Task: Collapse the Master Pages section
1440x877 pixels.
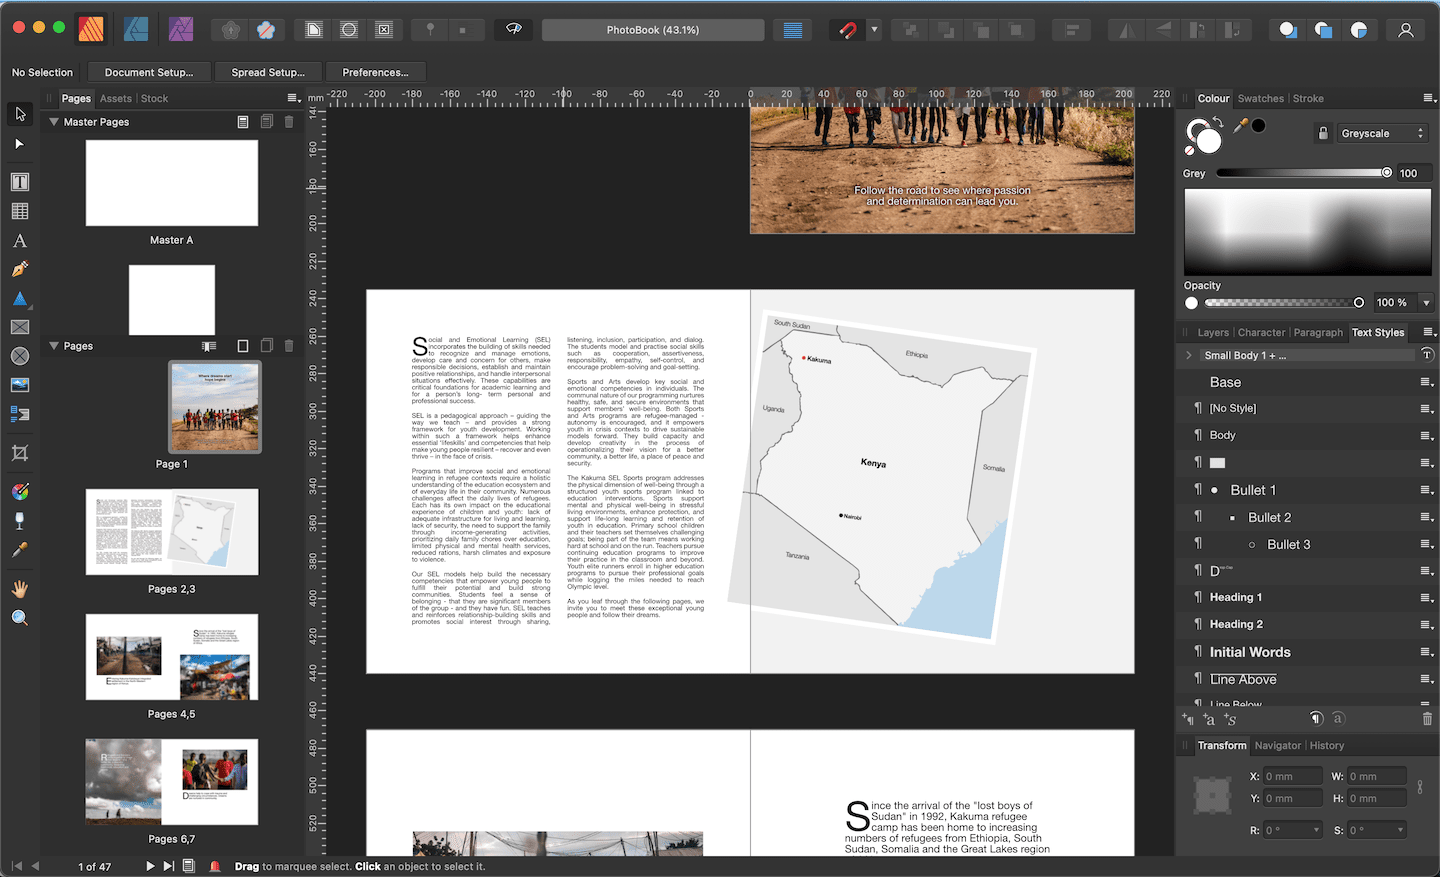Action: 54,122
